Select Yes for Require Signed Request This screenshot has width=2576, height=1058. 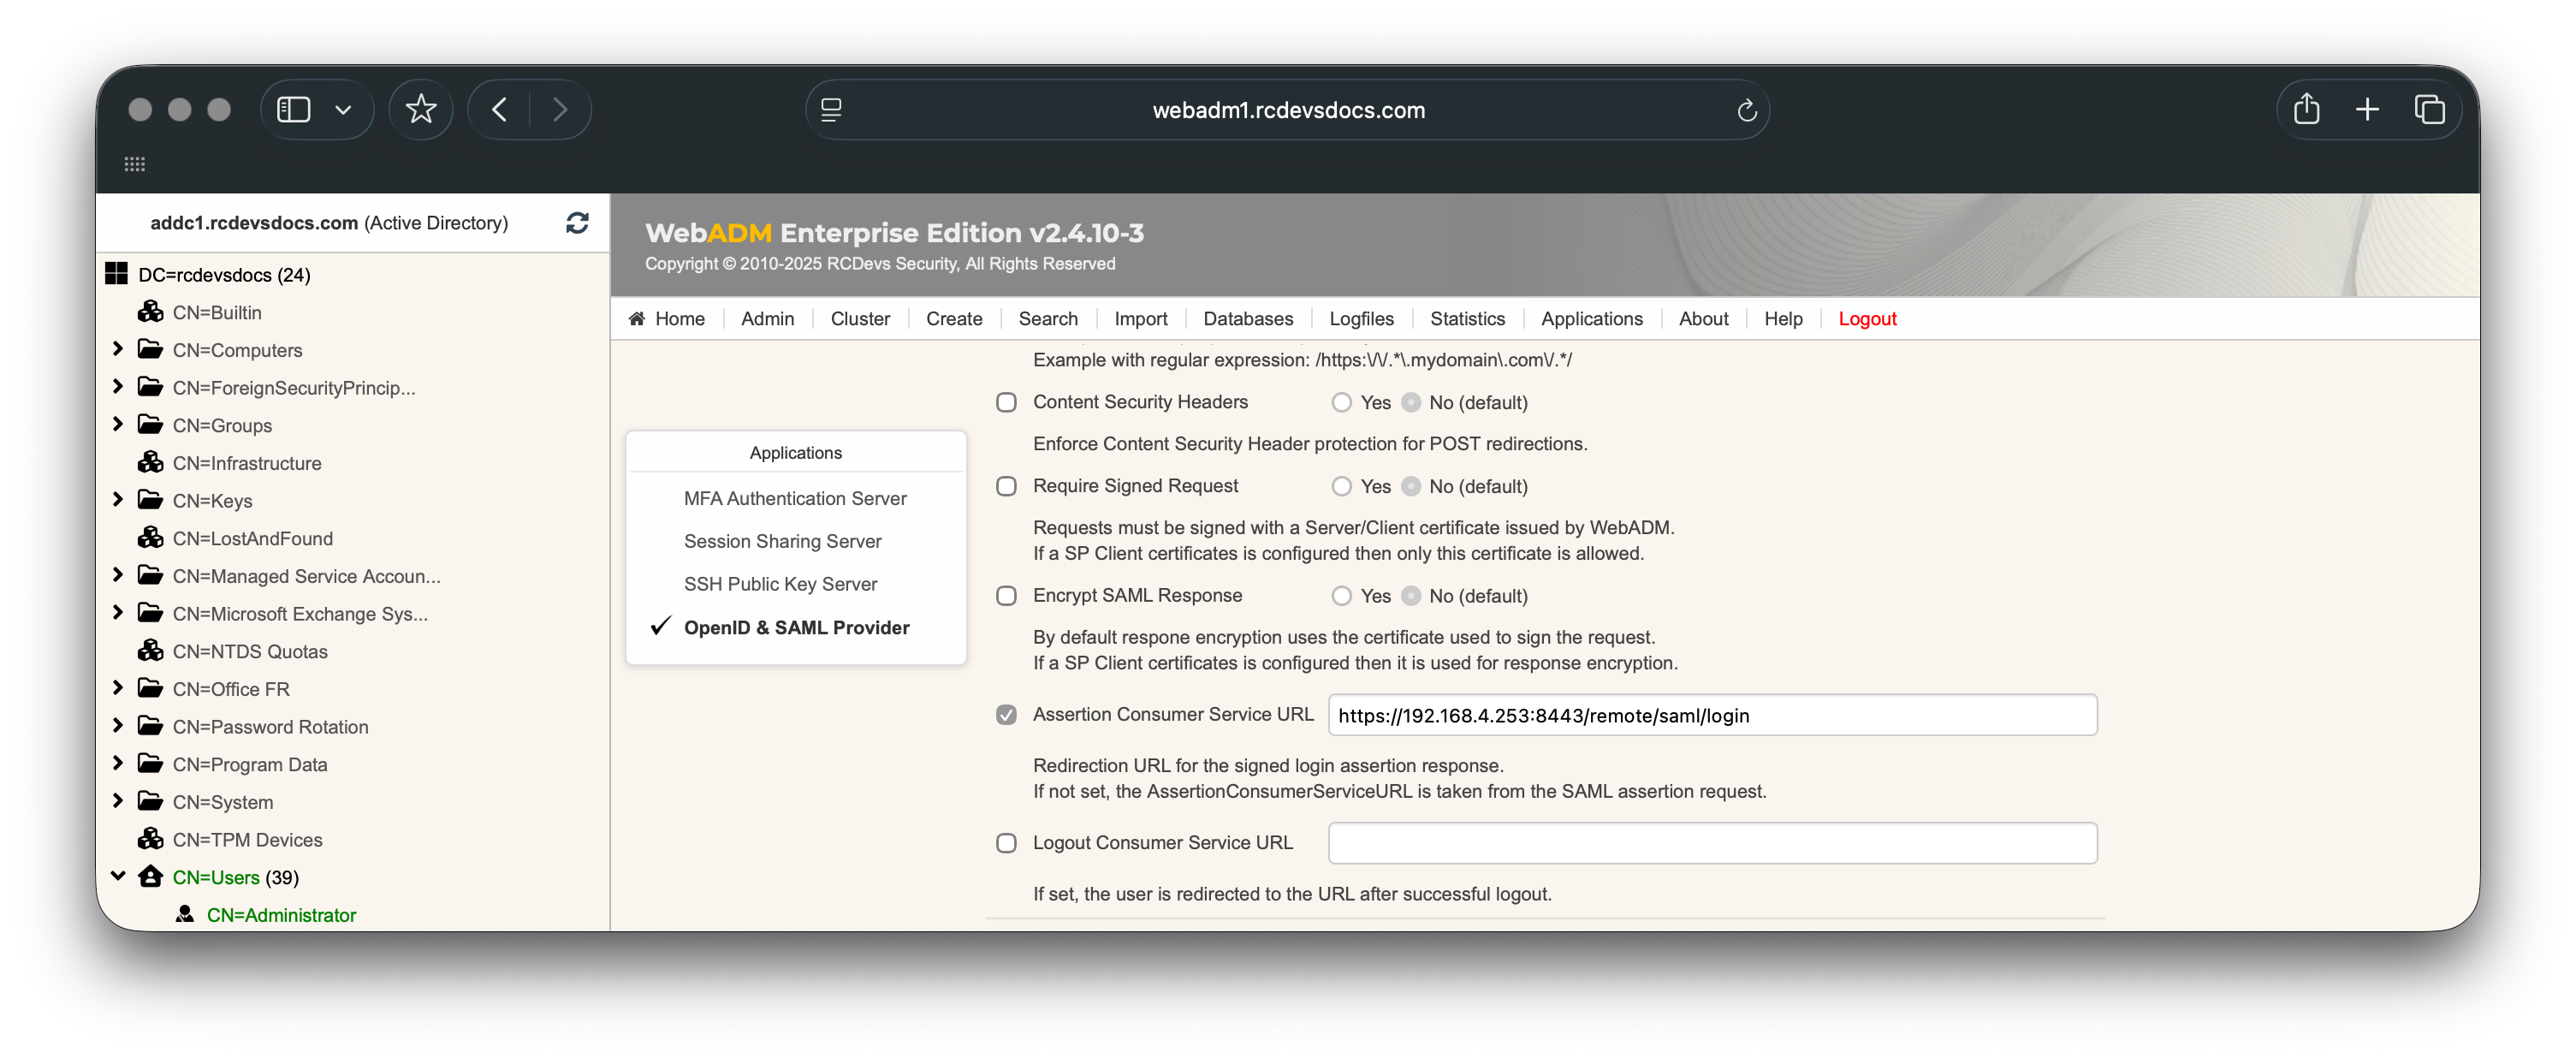pyautogui.click(x=1341, y=486)
